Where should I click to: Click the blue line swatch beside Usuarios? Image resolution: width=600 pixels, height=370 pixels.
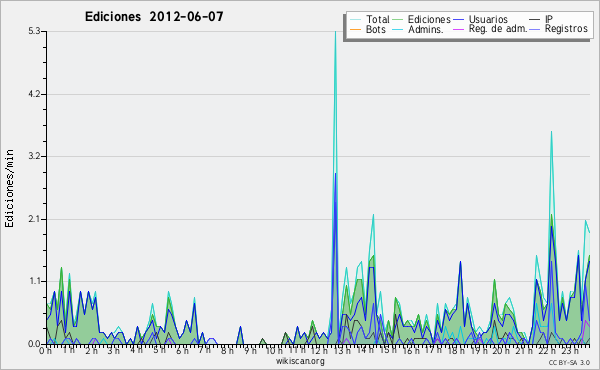[458, 20]
